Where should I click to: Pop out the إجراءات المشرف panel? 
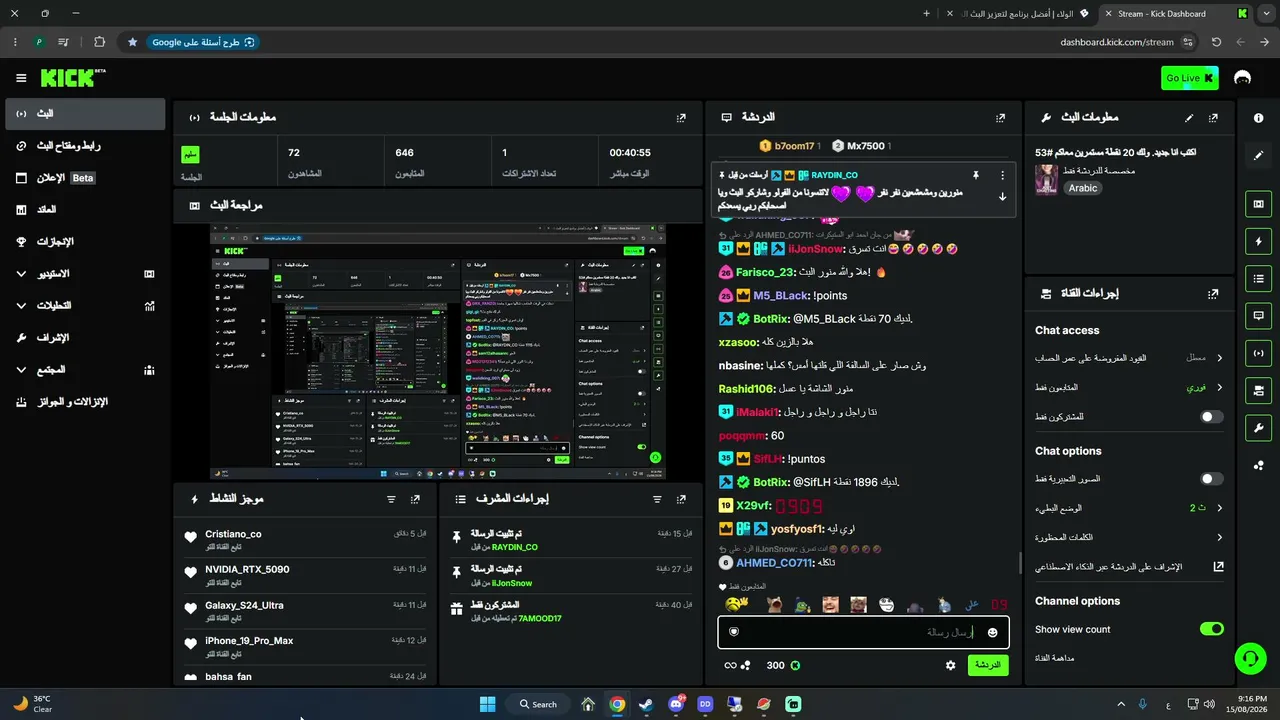coord(681,499)
